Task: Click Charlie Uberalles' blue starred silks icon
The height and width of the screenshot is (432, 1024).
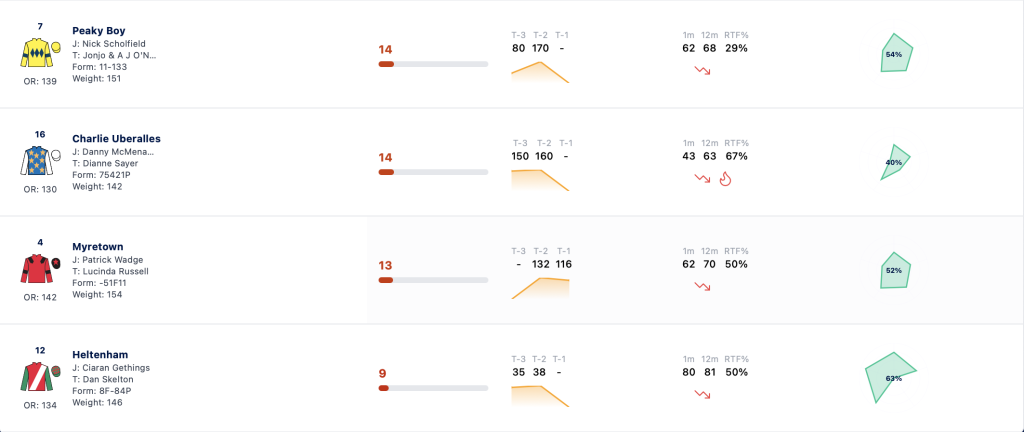Action: pyautogui.click(x=40, y=161)
